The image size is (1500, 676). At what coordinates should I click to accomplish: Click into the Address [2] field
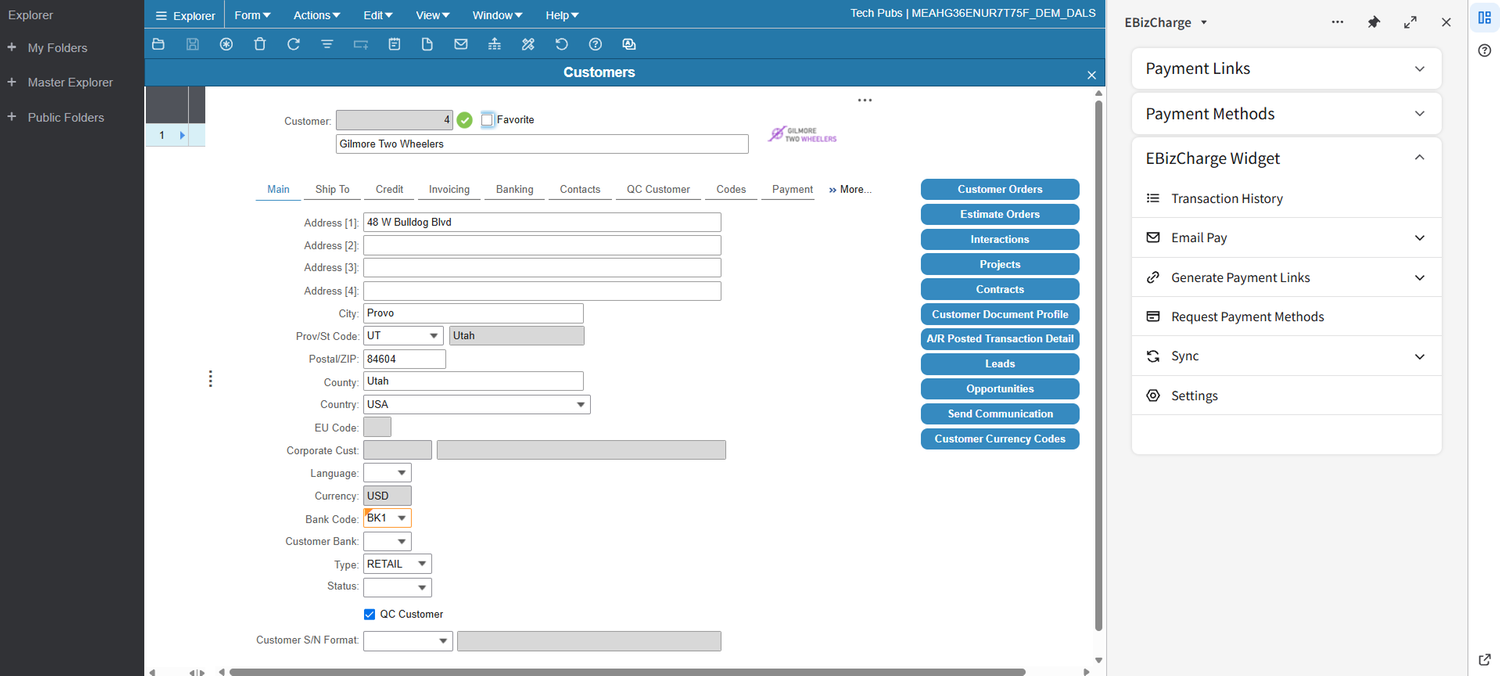click(x=542, y=245)
